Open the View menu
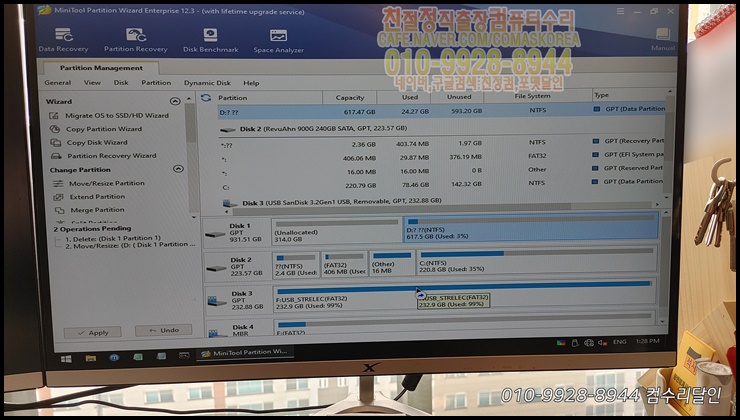 tap(92, 83)
